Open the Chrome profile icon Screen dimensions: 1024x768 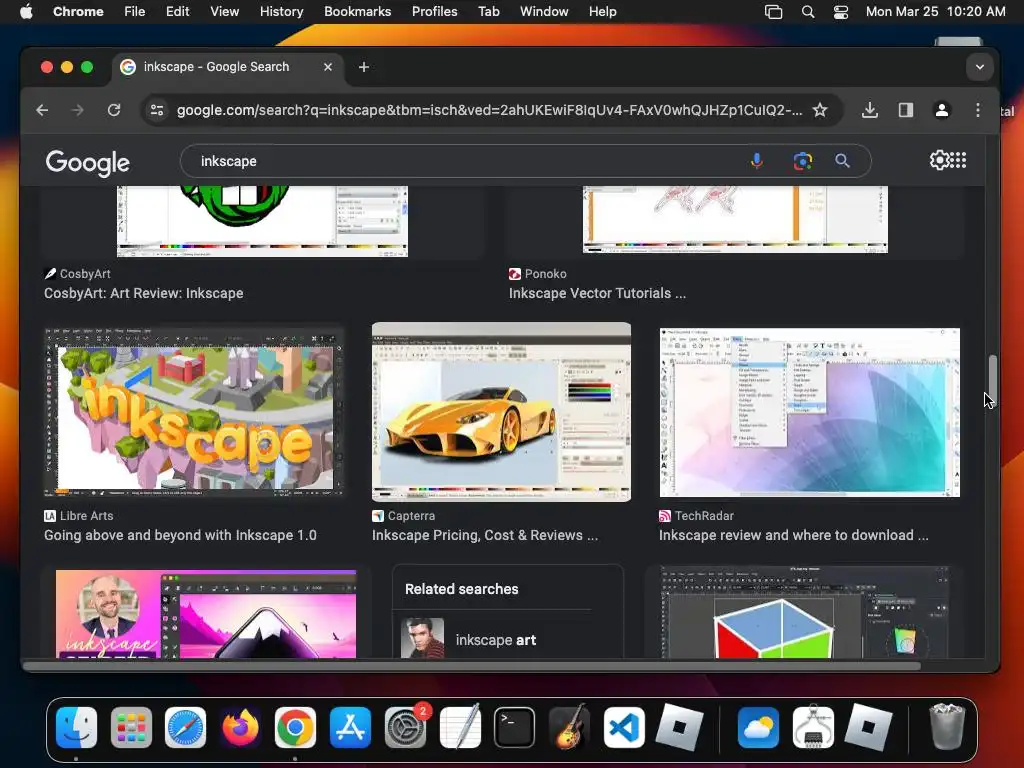(x=941, y=110)
